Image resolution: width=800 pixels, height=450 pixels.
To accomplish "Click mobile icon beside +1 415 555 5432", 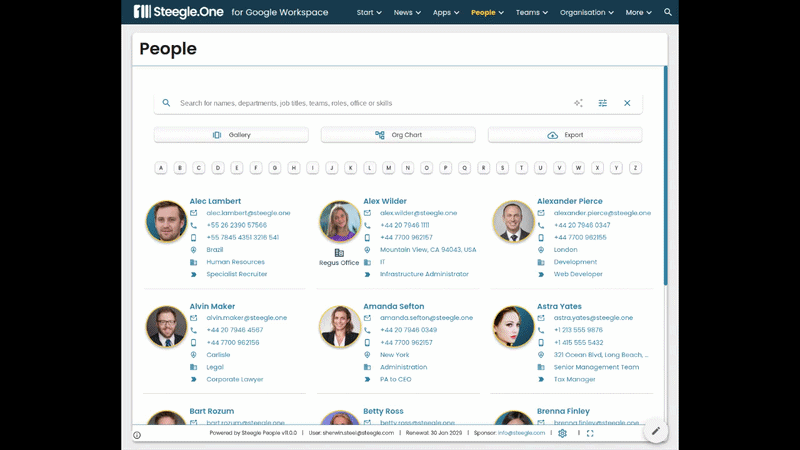I will click(541, 342).
